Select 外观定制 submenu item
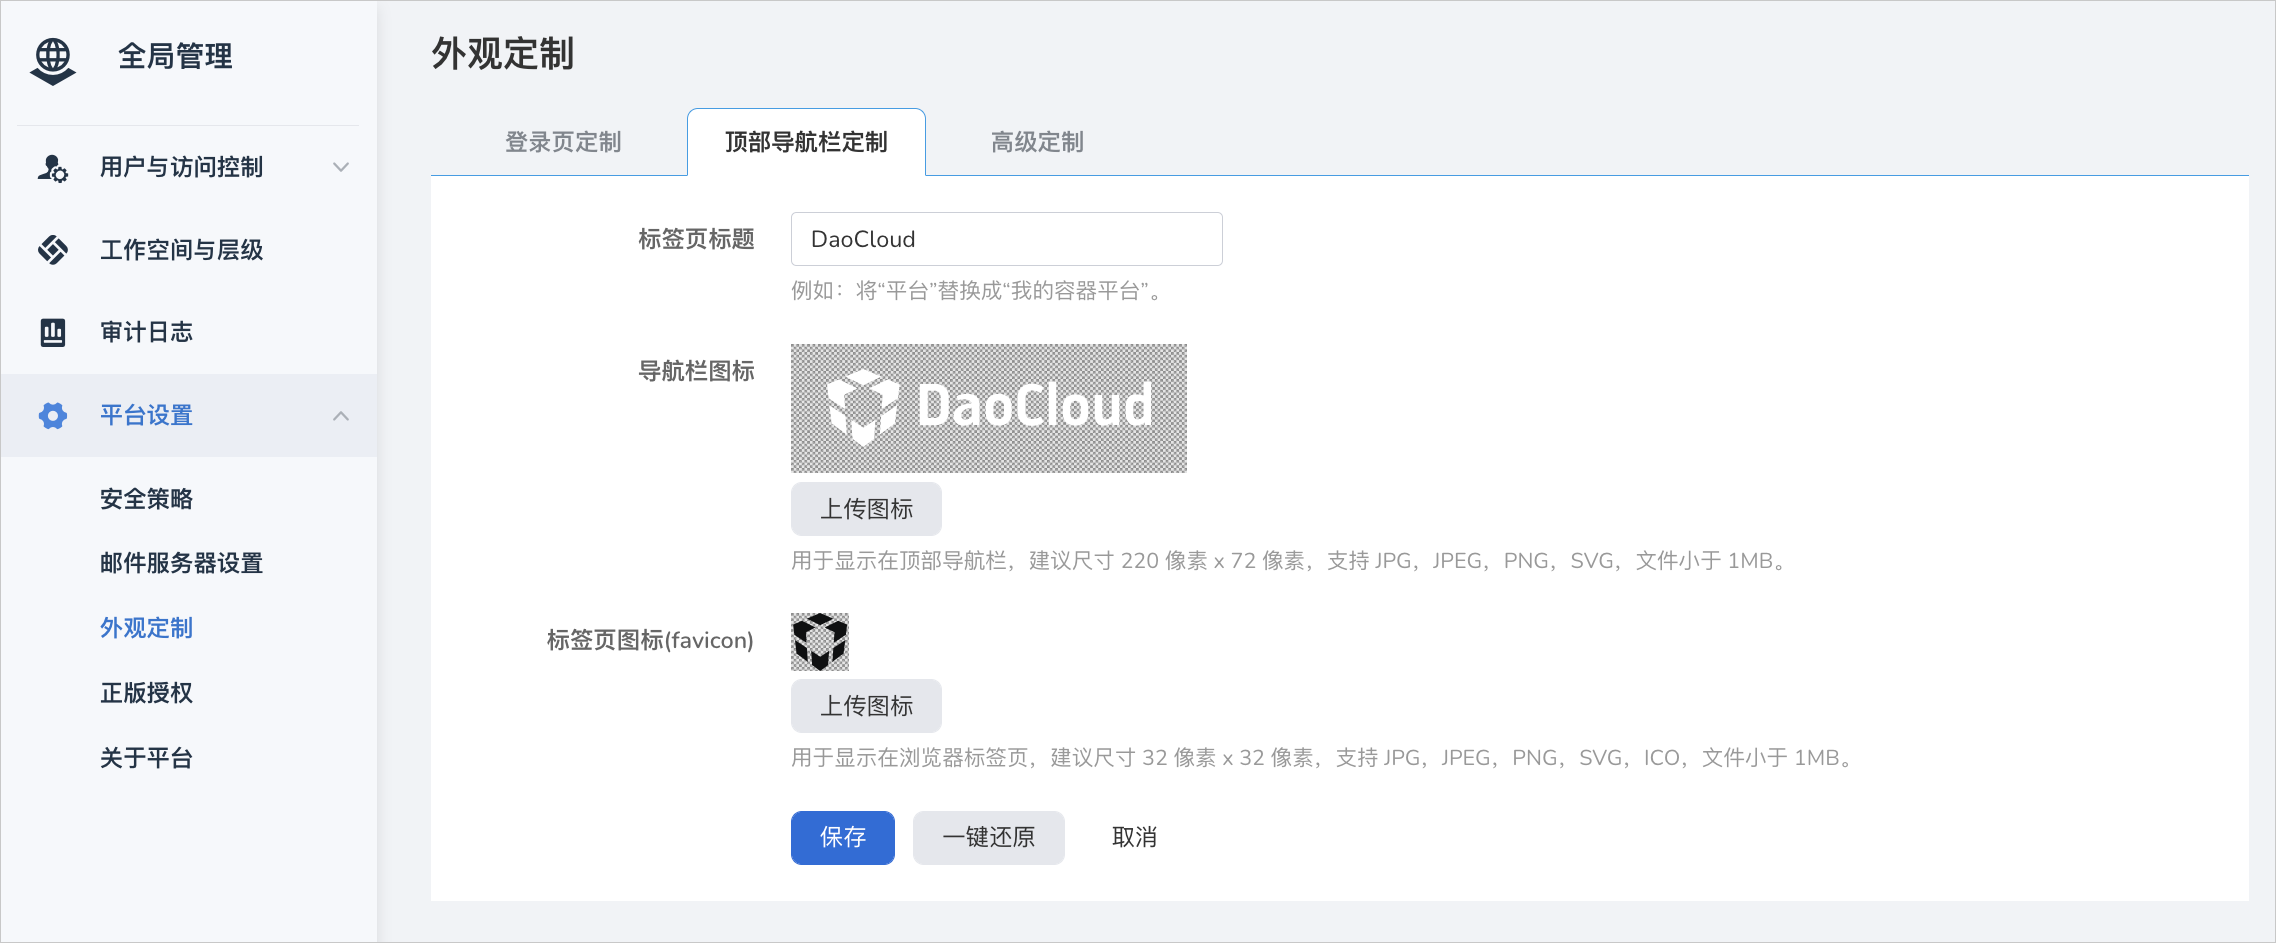 click(146, 628)
